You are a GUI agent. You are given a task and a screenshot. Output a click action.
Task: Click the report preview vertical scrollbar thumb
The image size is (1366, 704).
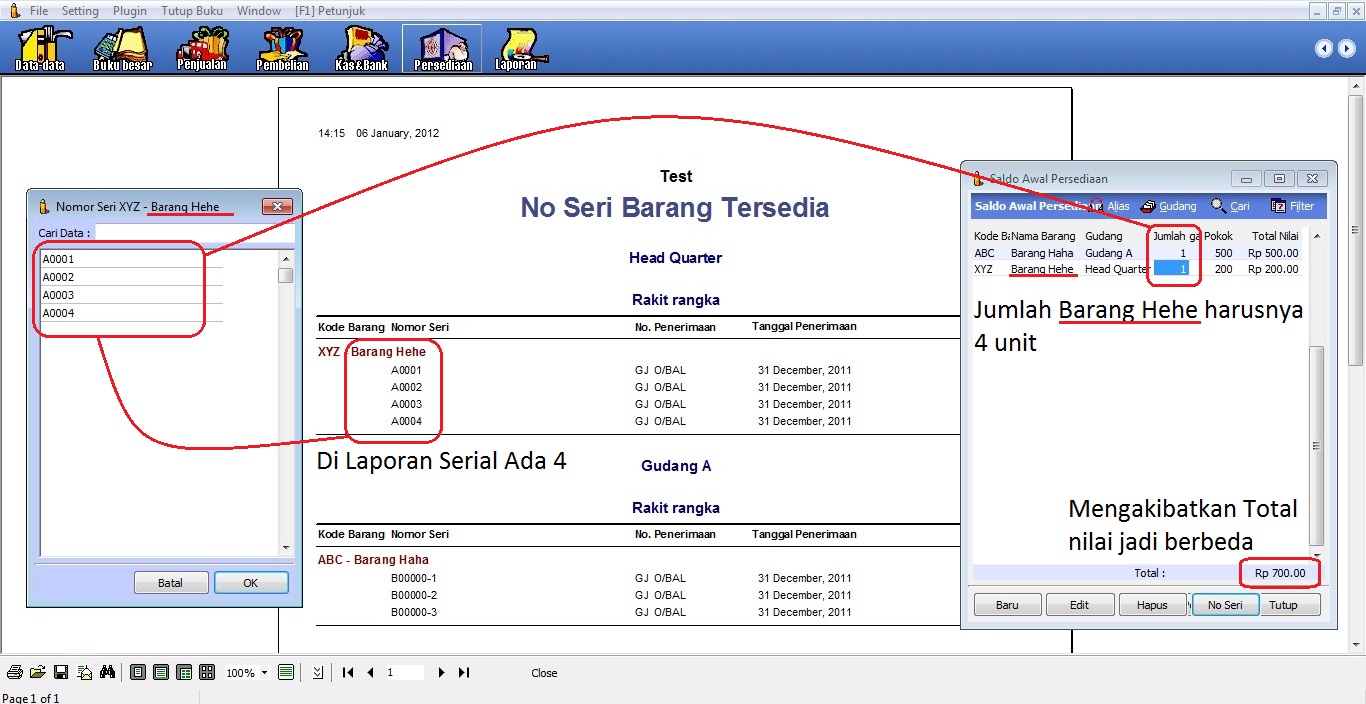(x=1356, y=231)
